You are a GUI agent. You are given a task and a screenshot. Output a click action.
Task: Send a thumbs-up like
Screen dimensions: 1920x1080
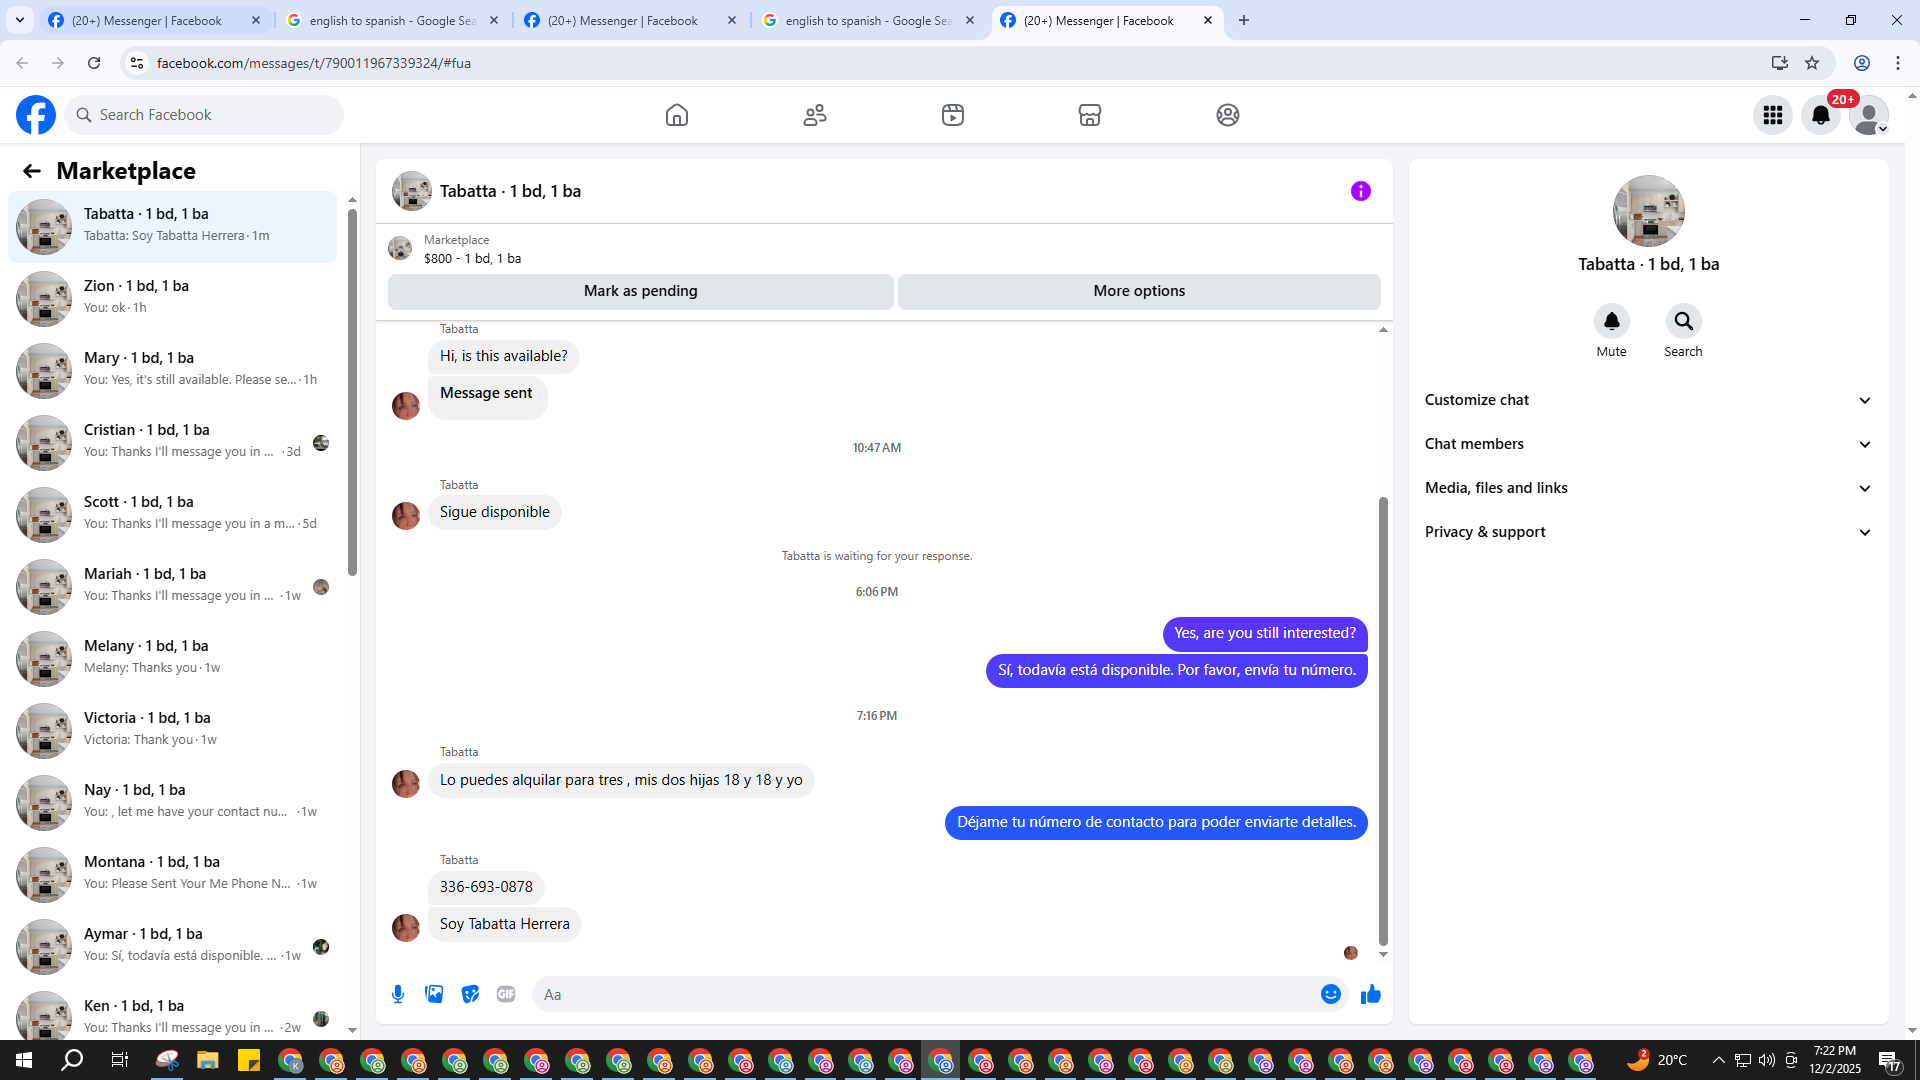point(1370,994)
